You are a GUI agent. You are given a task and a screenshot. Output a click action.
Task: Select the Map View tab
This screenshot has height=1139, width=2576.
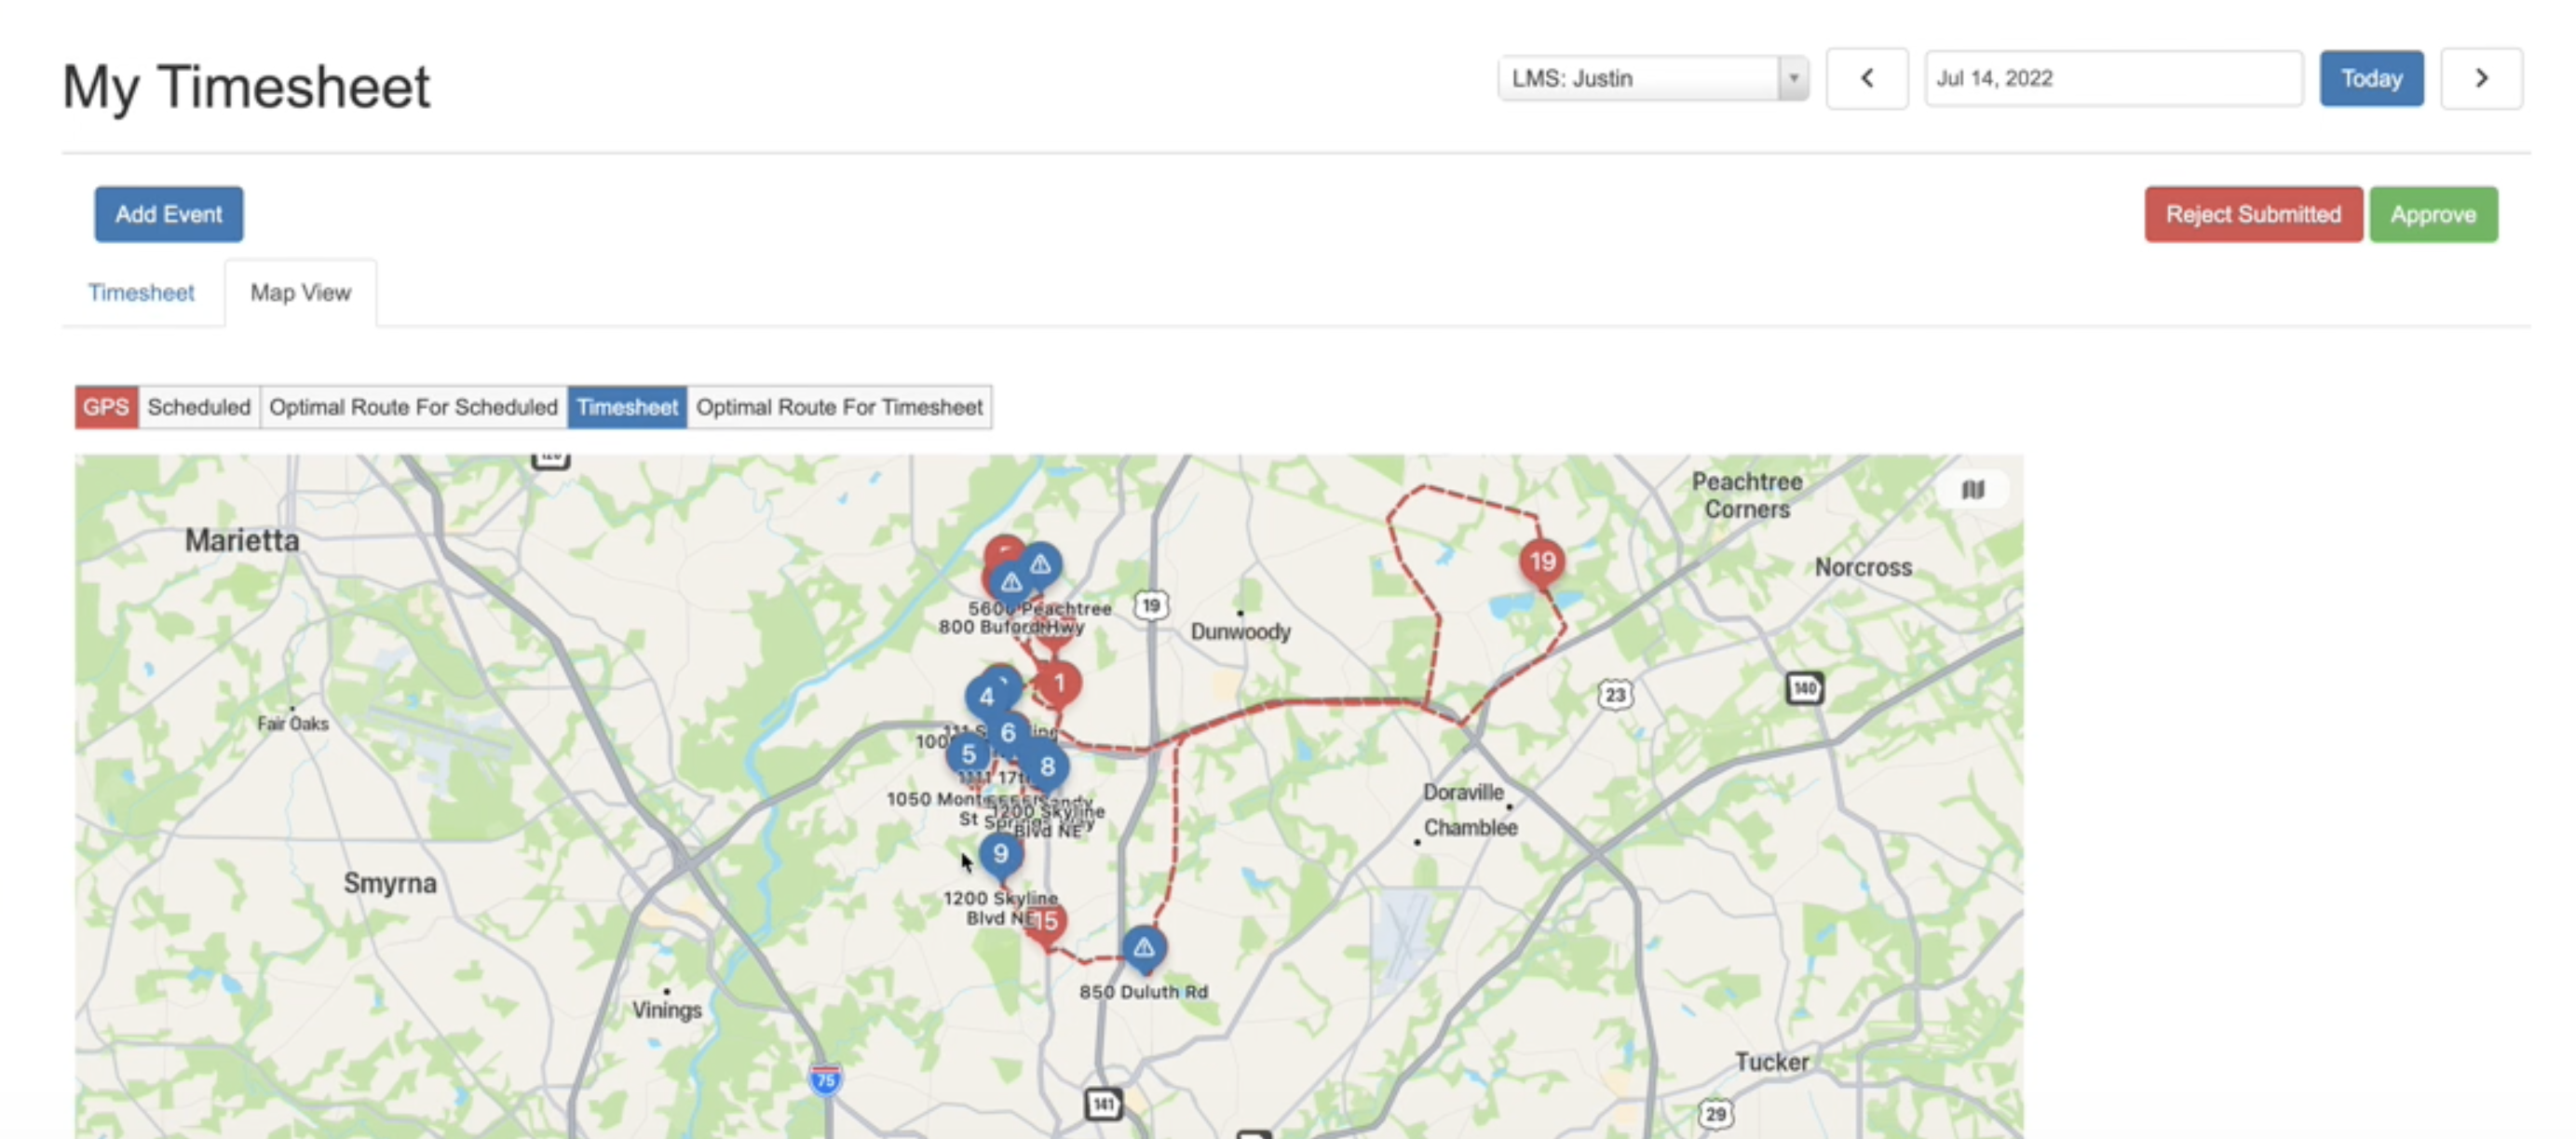300,293
